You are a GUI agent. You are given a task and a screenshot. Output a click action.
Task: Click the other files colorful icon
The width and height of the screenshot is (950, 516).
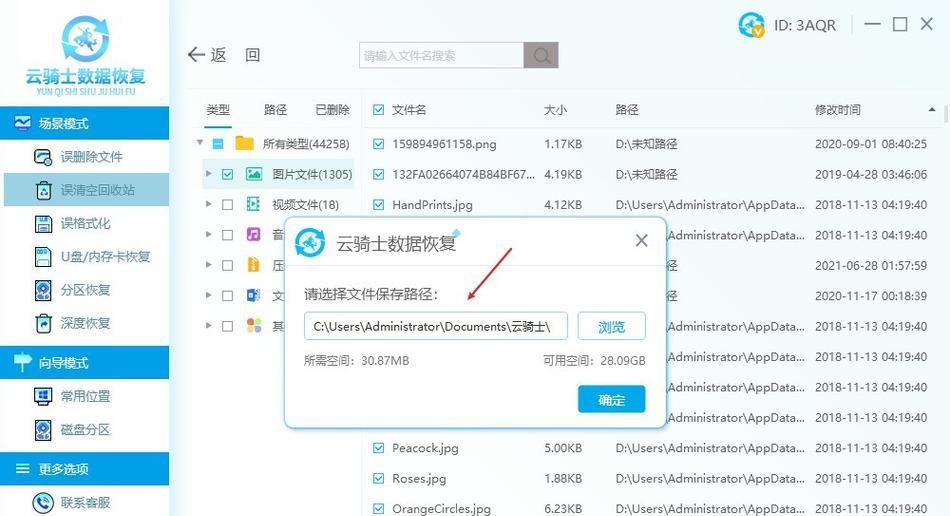[254, 325]
